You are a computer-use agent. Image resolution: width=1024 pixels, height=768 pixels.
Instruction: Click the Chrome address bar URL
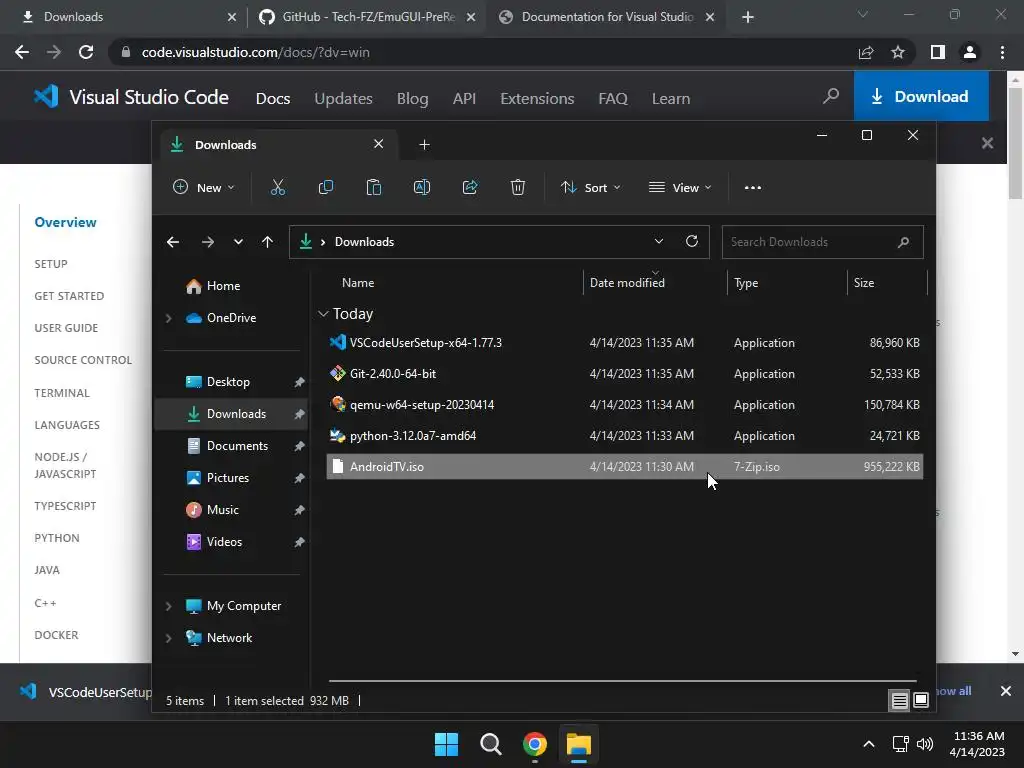click(x=255, y=52)
